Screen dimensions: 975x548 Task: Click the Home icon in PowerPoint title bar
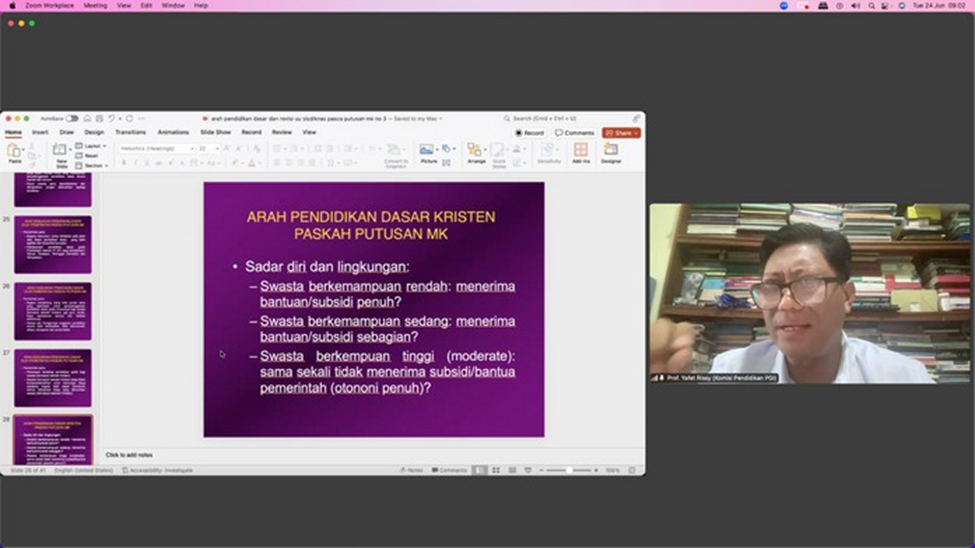click(x=87, y=118)
